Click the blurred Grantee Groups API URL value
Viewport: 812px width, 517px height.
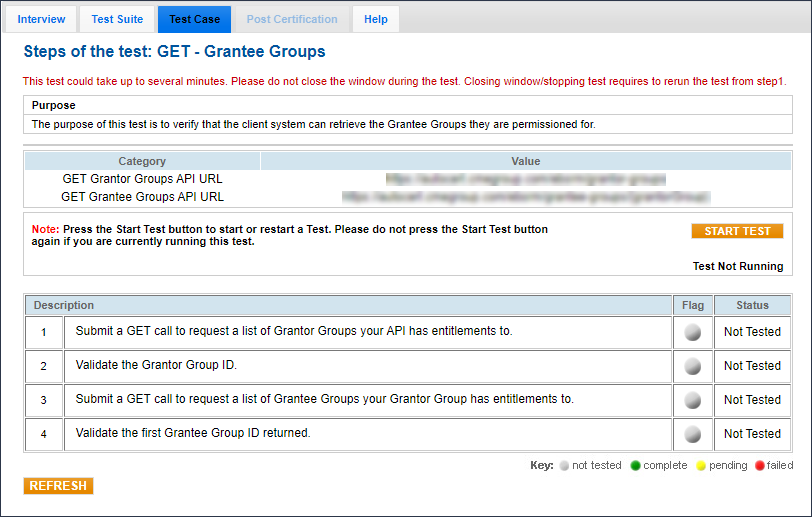click(x=525, y=197)
